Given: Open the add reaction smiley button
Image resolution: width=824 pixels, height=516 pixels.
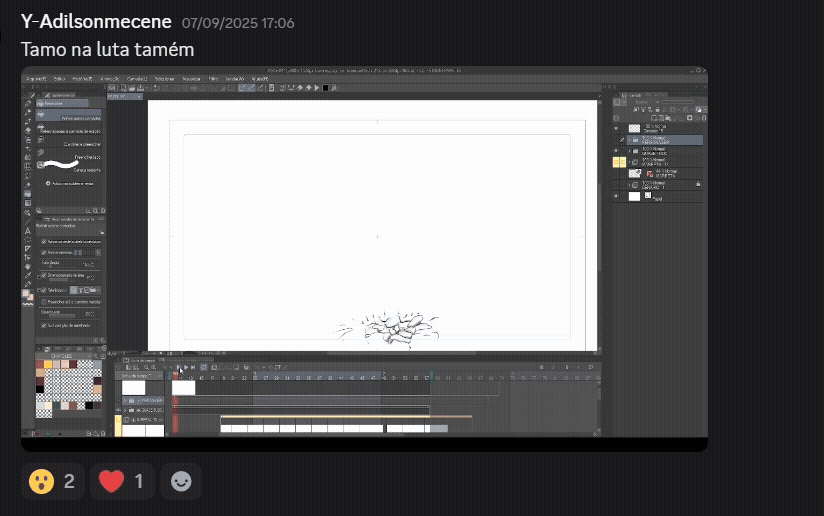Looking at the screenshot, I should tap(181, 481).
